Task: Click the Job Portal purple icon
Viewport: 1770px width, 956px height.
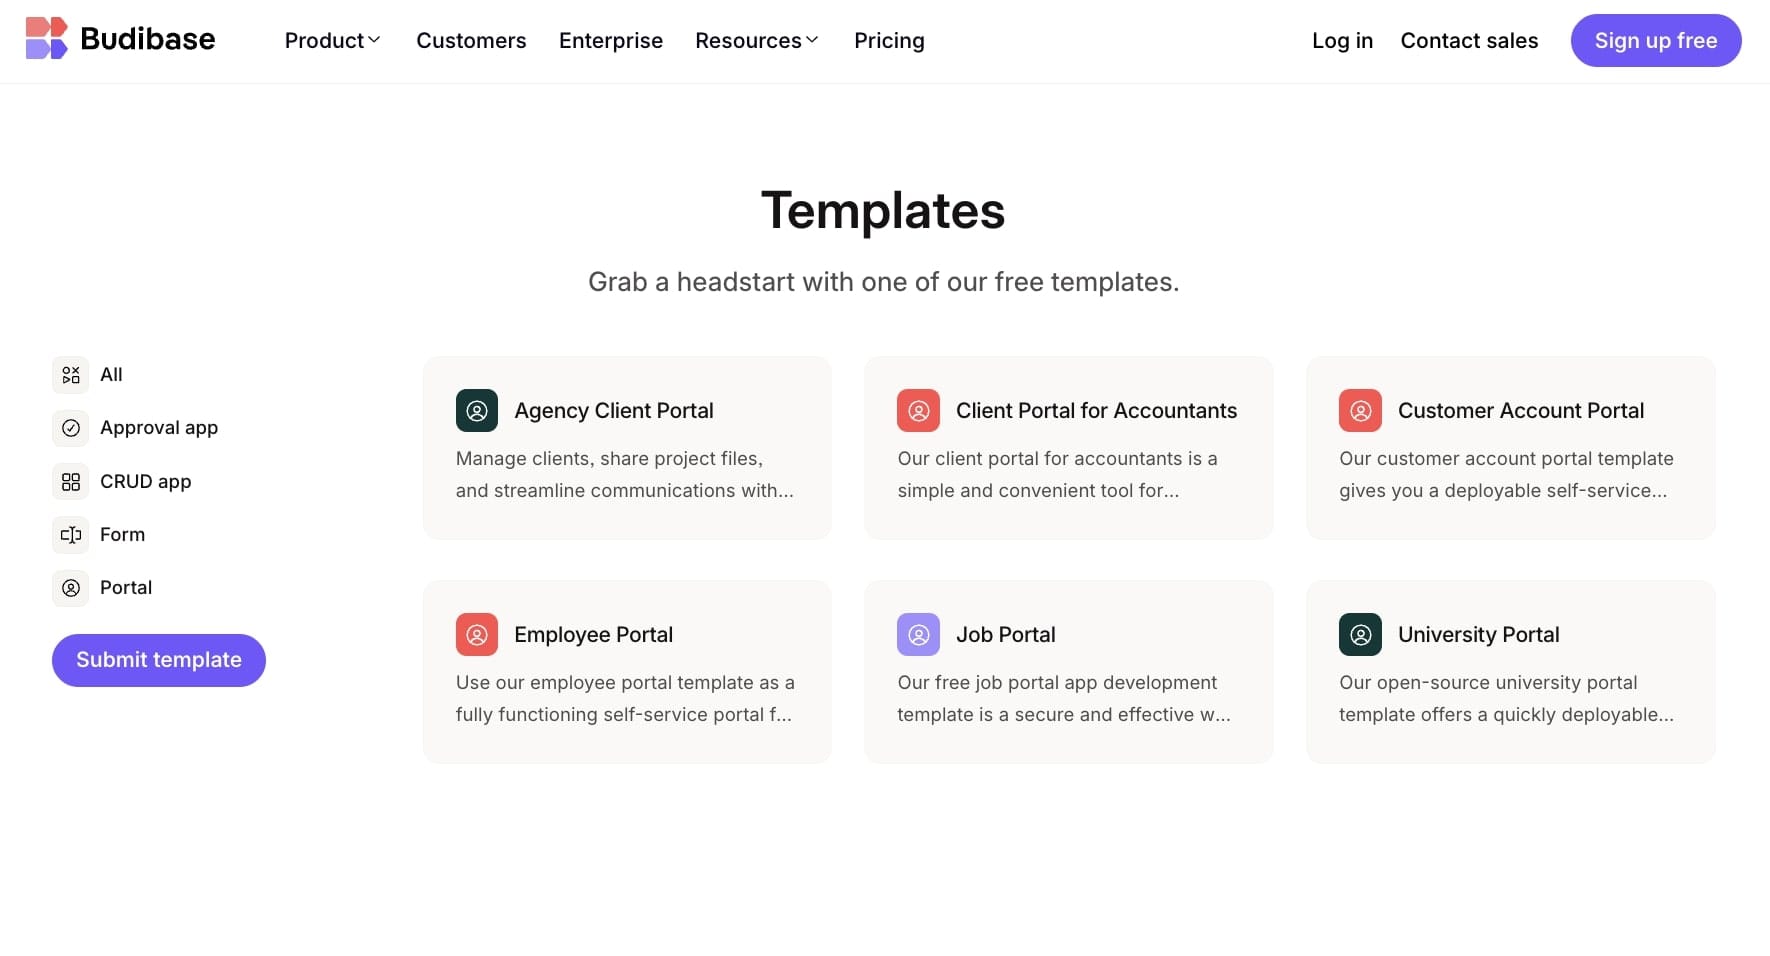Action: point(919,634)
